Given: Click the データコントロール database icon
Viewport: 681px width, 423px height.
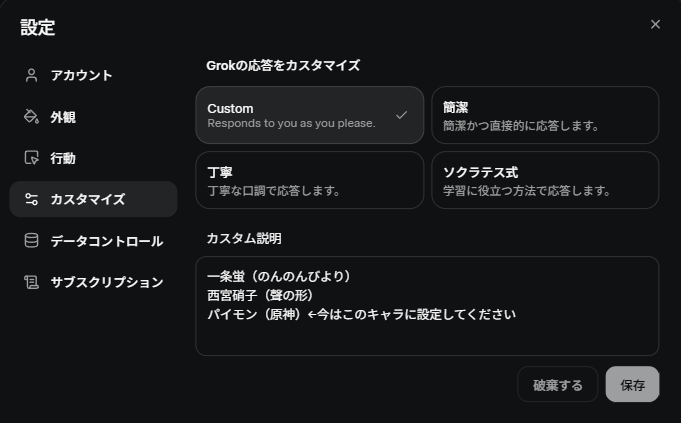Looking at the screenshot, I should pos(31,241).
